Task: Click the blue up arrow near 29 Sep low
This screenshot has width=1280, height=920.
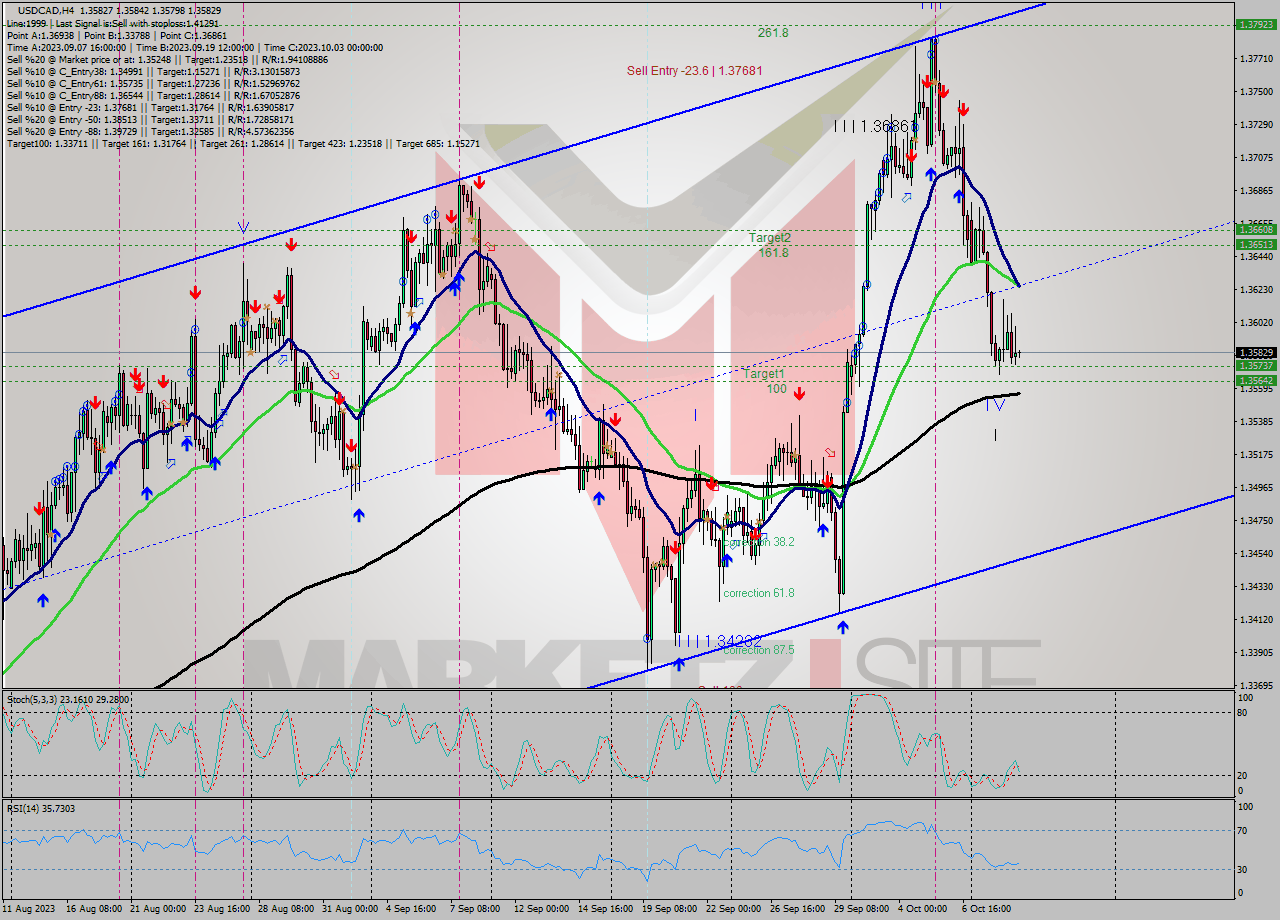Action: [x=843, y=626]
